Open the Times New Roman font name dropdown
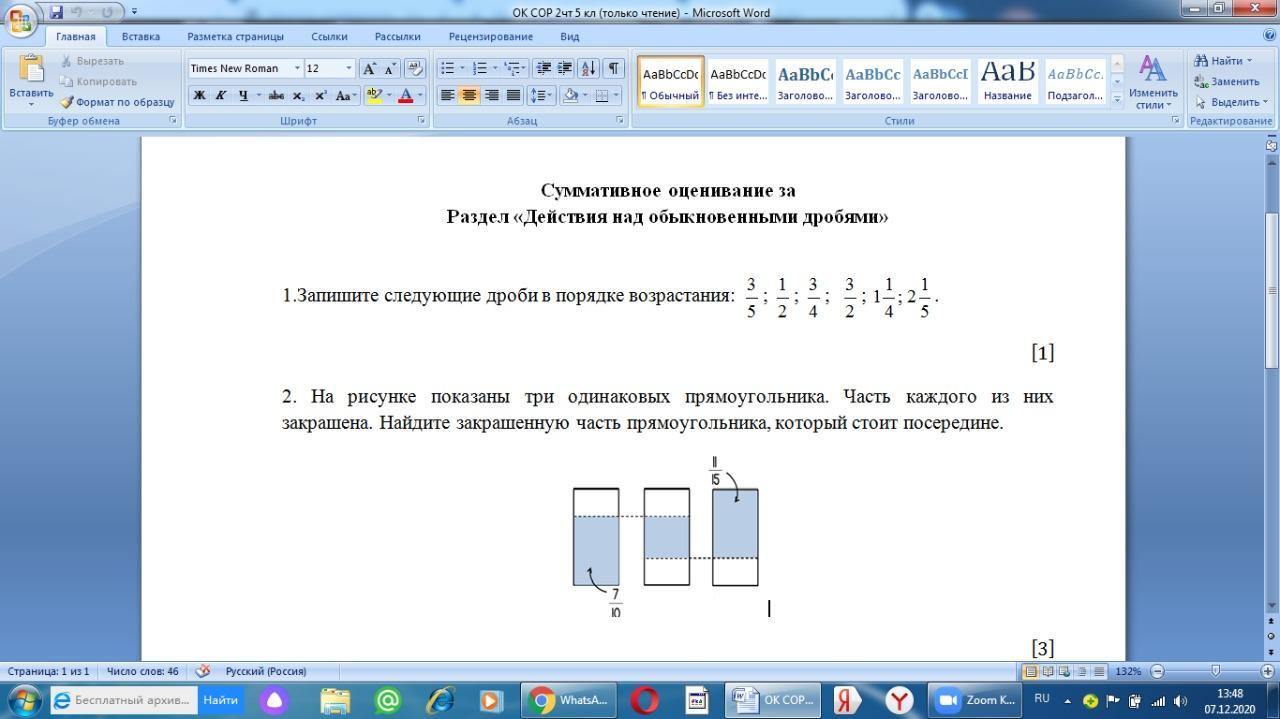This screenshot has height=719, width=1280. [297, 68]
